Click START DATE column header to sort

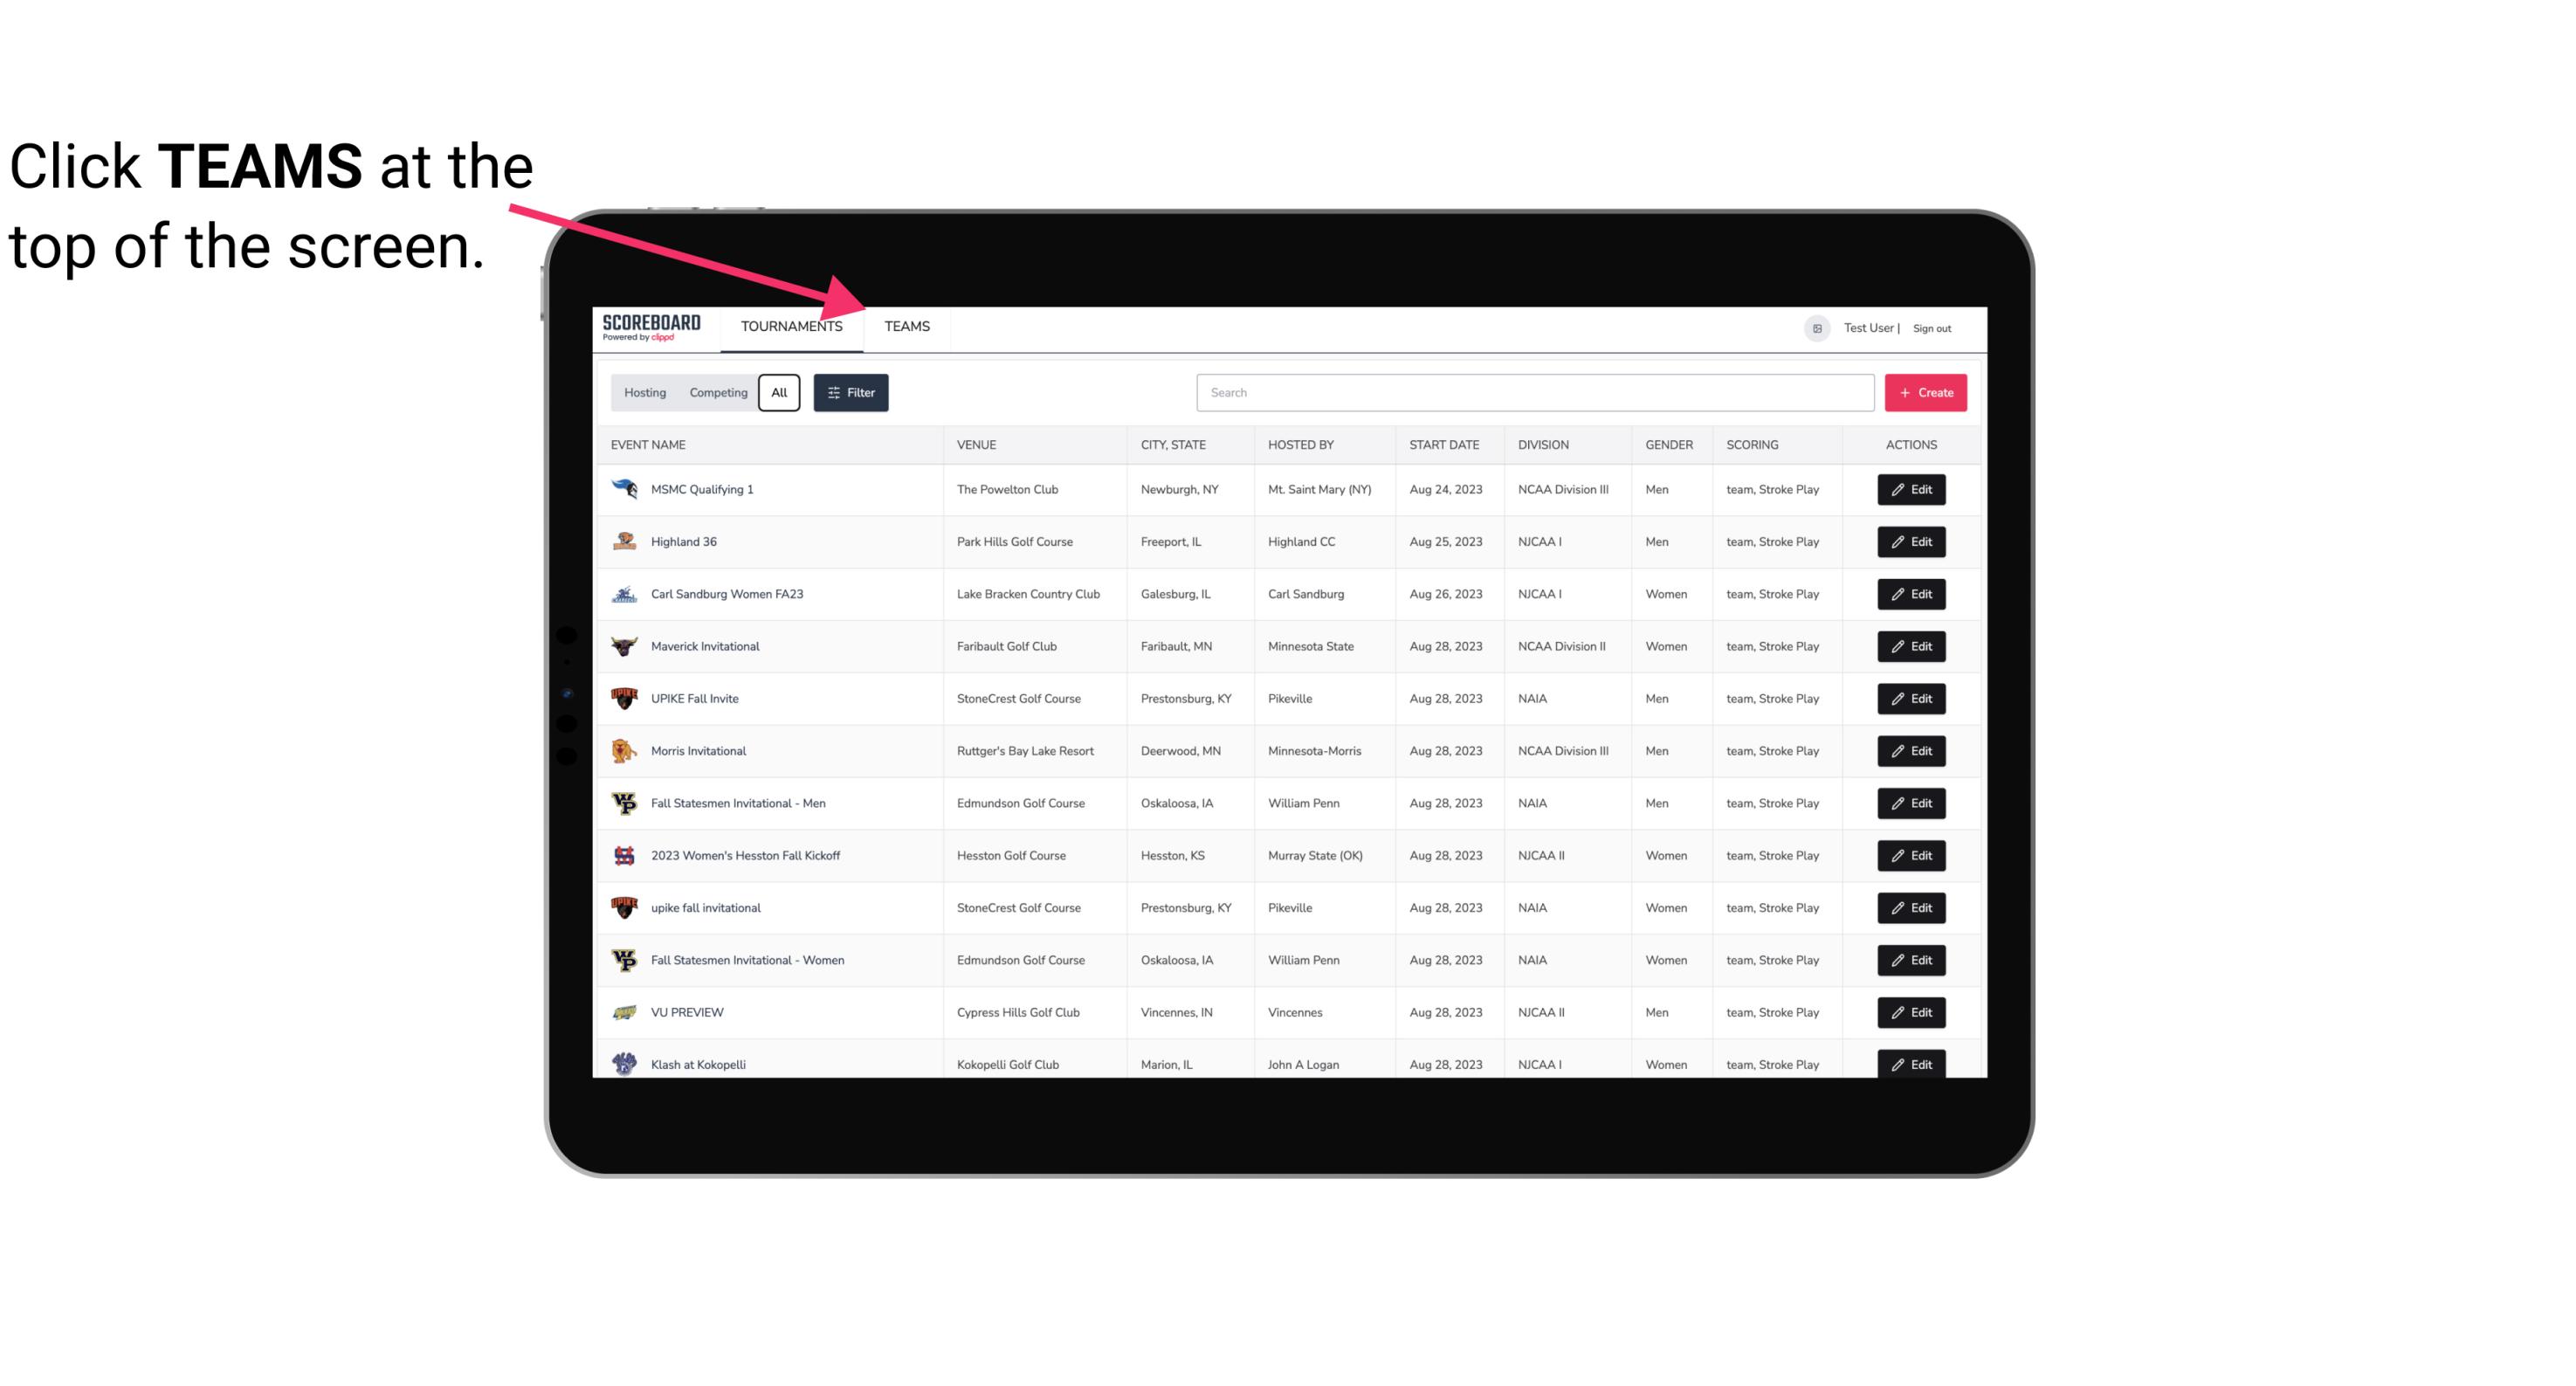point(1445,444)
